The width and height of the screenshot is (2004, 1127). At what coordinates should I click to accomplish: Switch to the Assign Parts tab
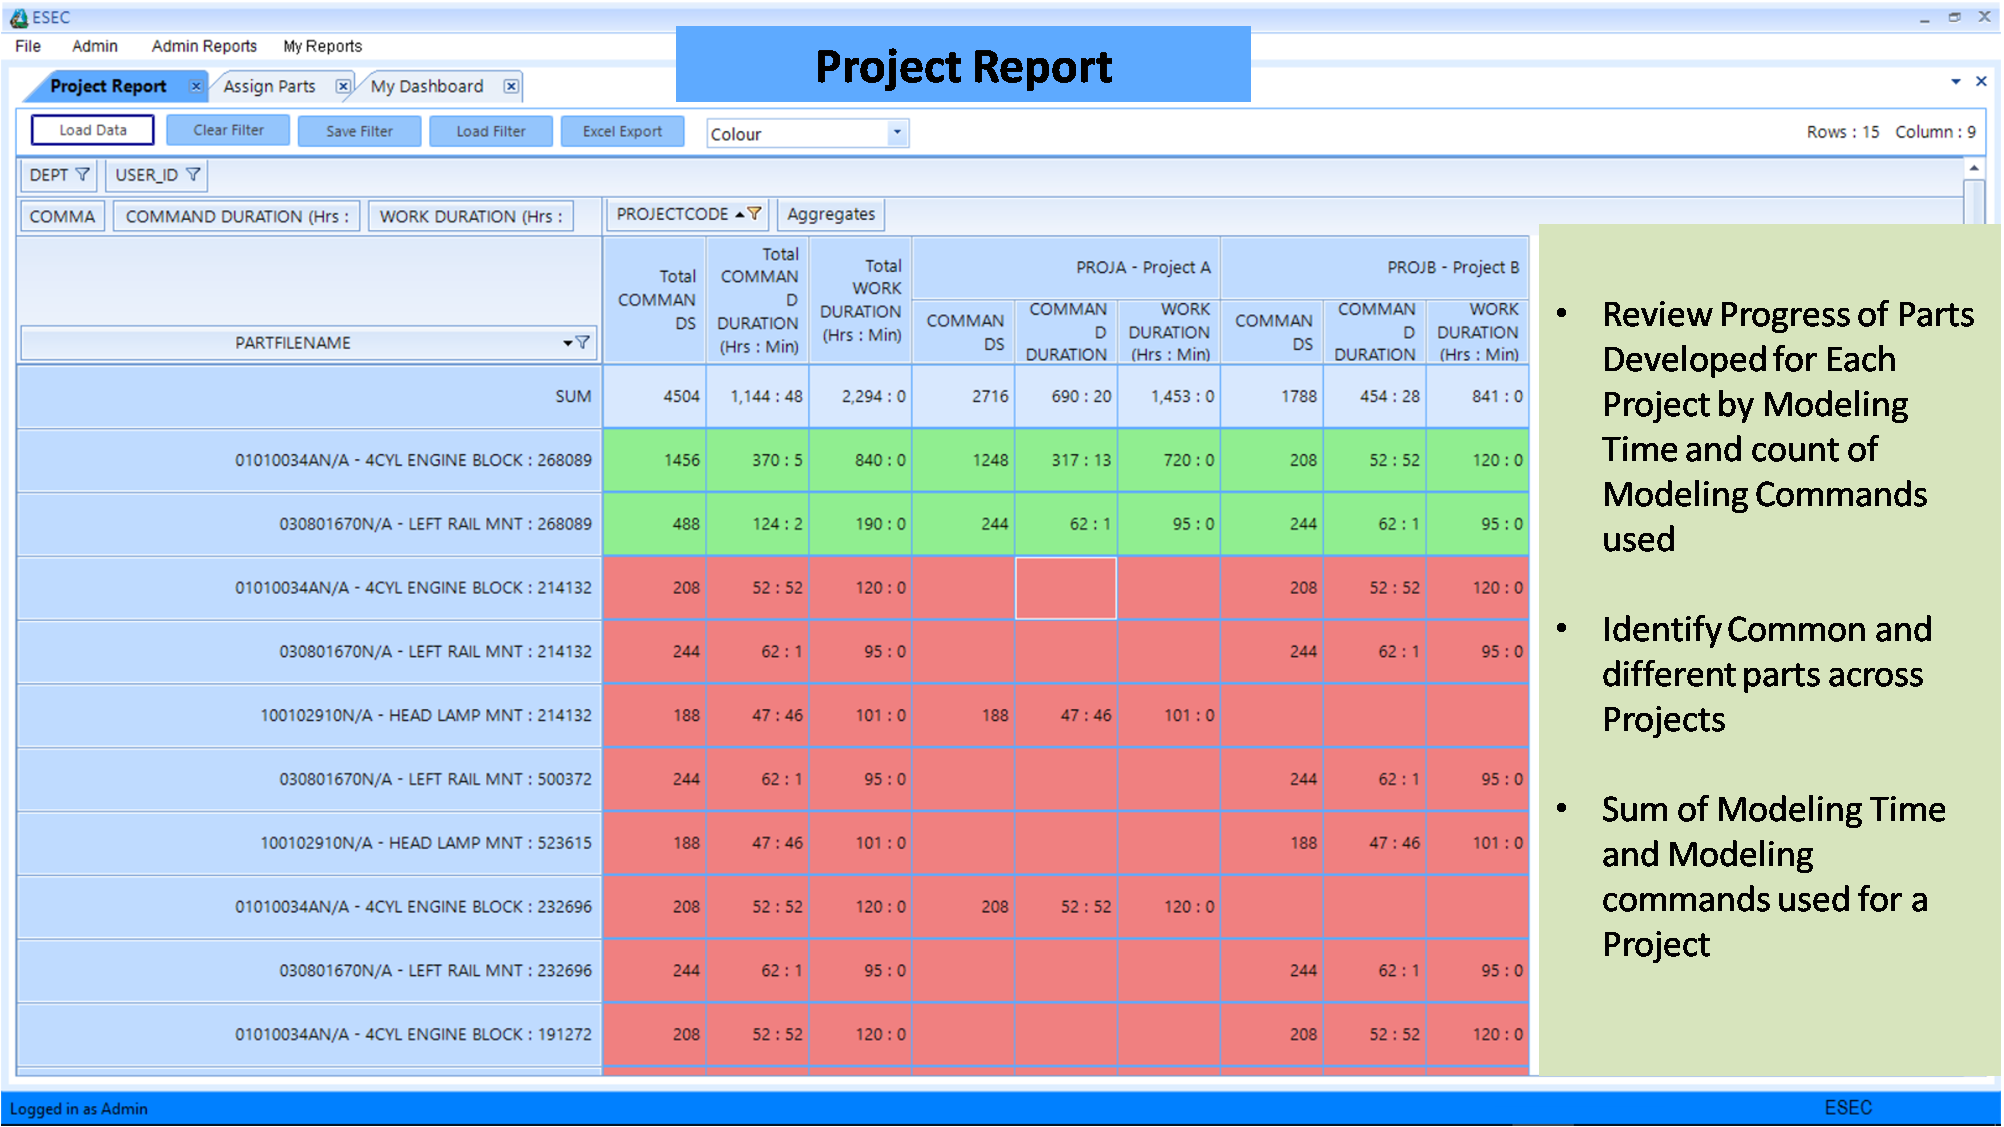269,86
